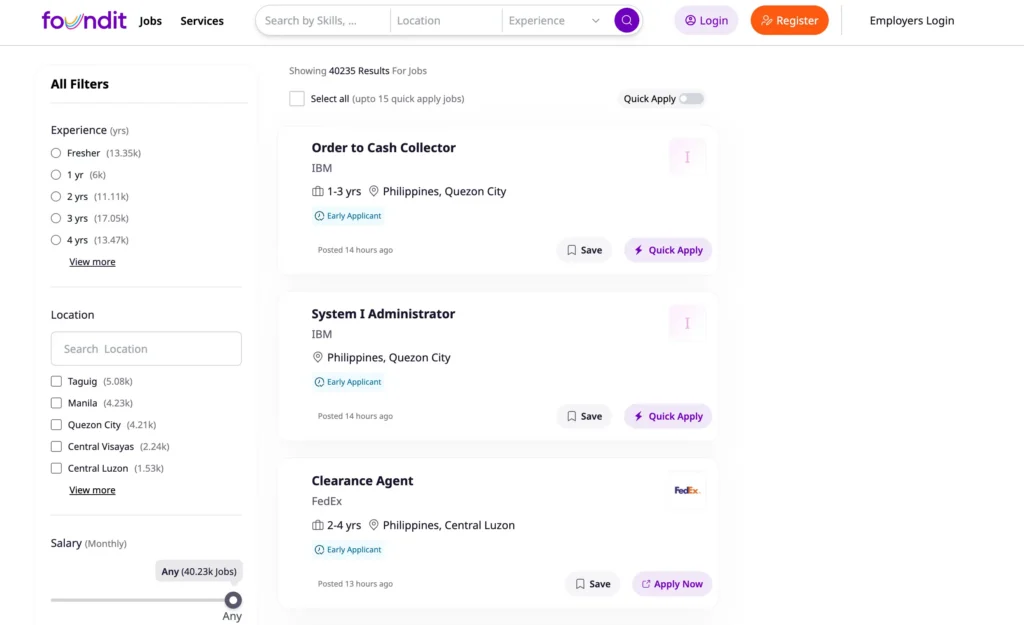The image size is (1024, 625).
Task: Quick Apply to System I Administrator
Action: [x=668, y=416]
